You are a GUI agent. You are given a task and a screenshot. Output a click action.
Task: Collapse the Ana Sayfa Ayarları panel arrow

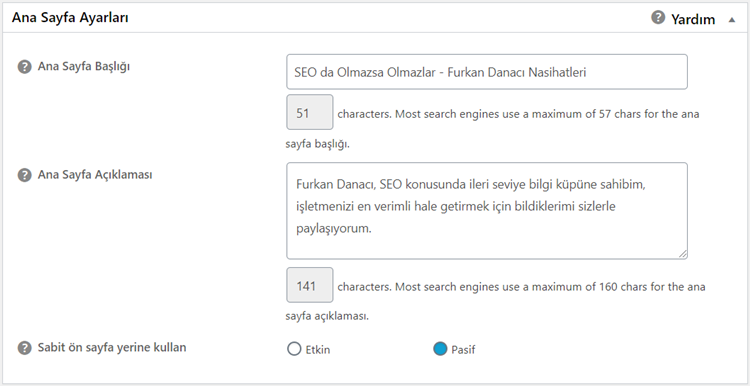coord(731,20)
